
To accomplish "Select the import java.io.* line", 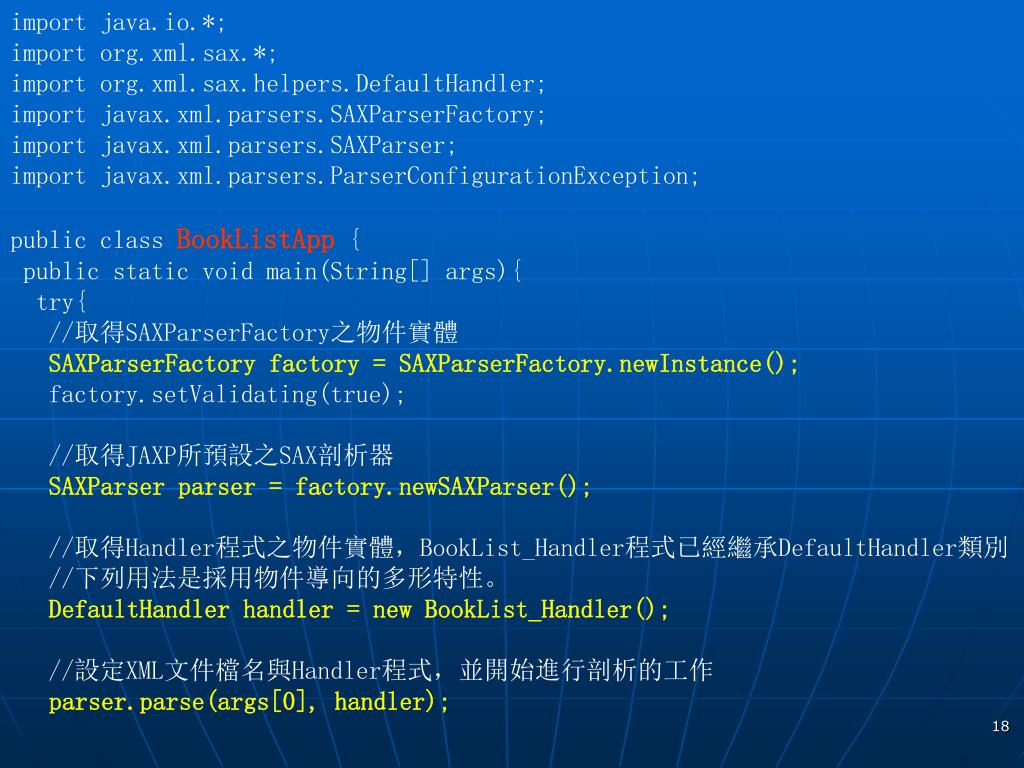I will pos(118,23).
